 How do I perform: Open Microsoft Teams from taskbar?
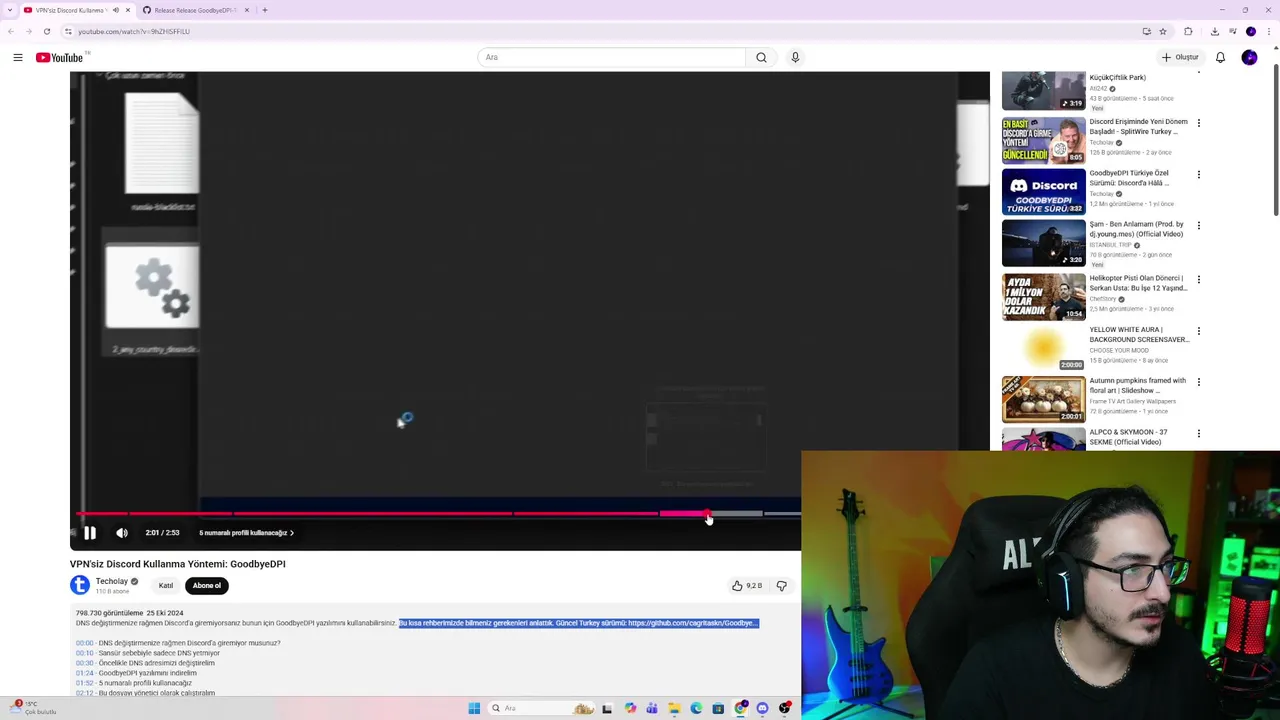click(652, 708)
